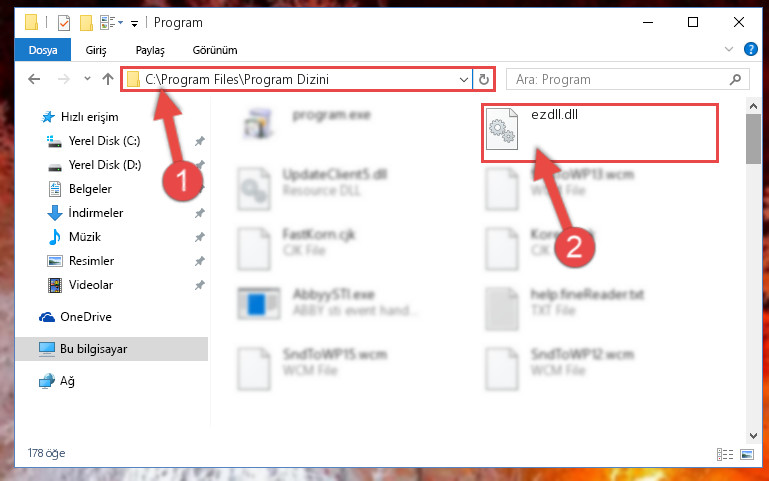Screen dimensions: 769x481
Task: Click the search magnifier icon
Action: (x=735, y=79)
